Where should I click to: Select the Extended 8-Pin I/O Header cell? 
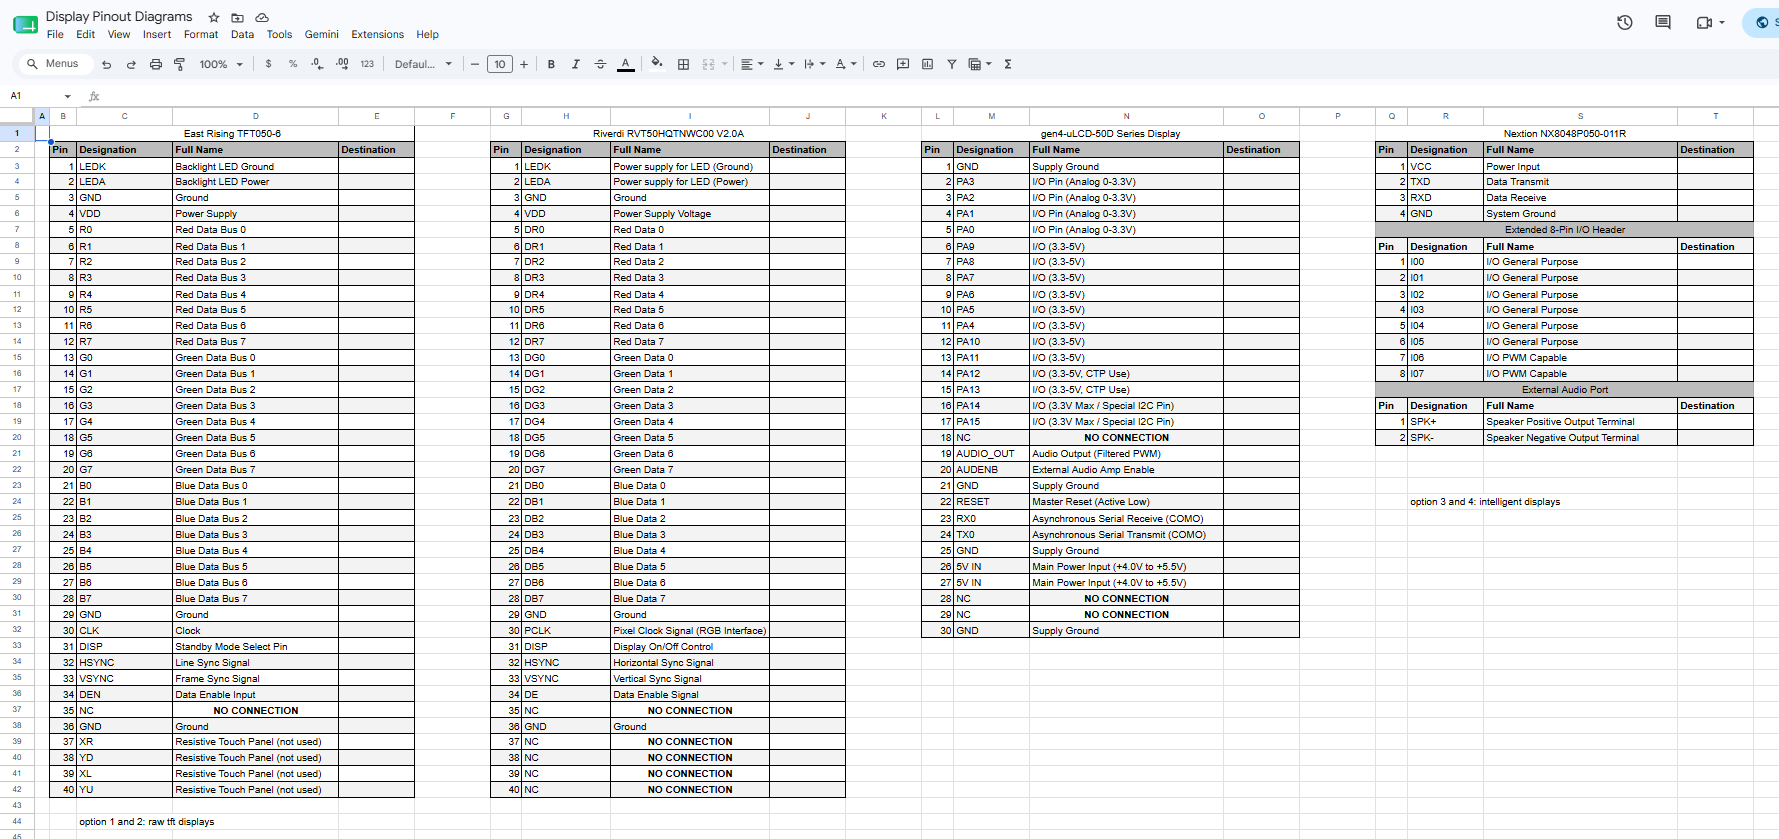(x=1564, y=230)
